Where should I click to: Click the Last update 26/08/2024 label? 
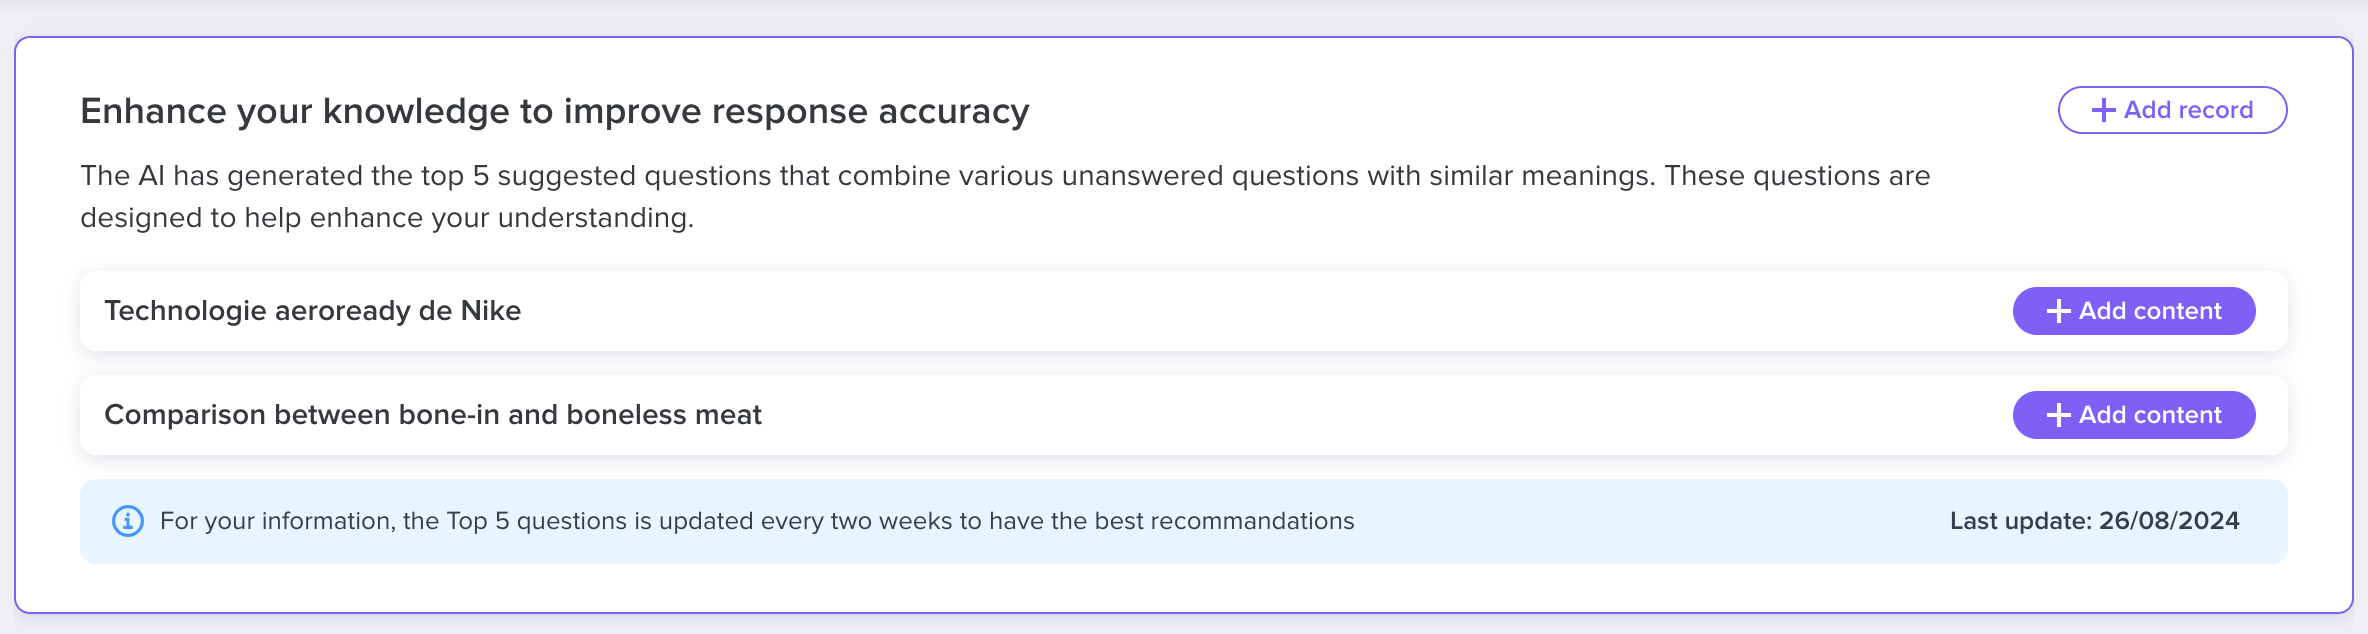pyautogui.click(x=2094, y=521)
